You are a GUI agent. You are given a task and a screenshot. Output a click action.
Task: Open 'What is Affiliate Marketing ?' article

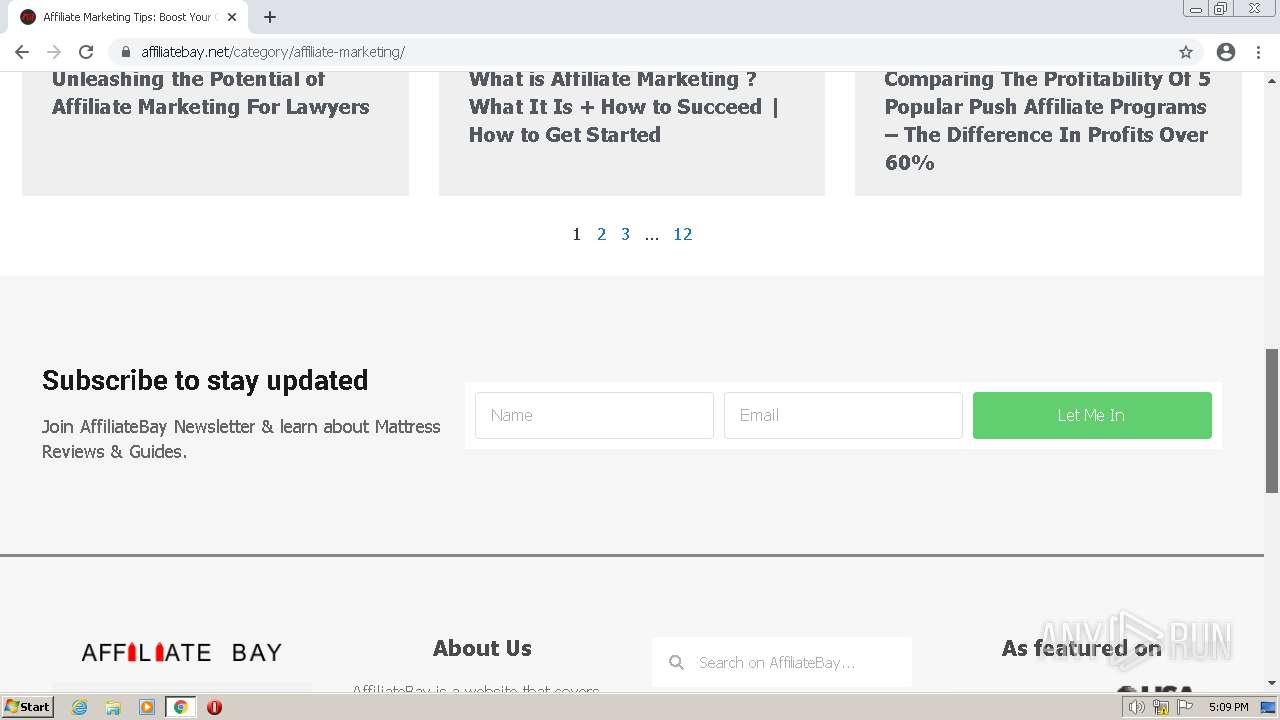624,107
